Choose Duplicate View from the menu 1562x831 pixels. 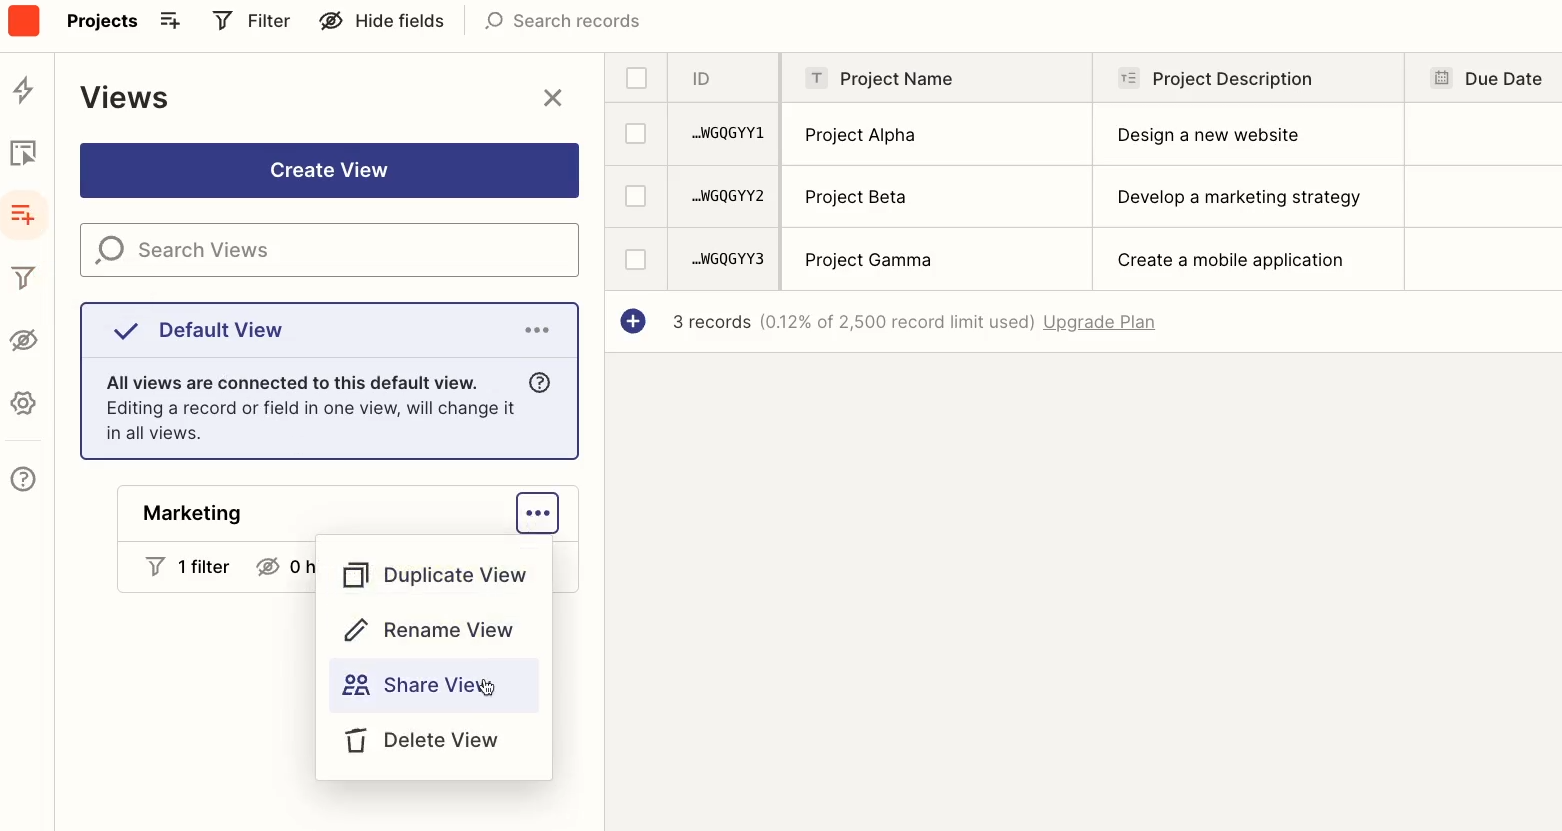[x=434, y=575]
